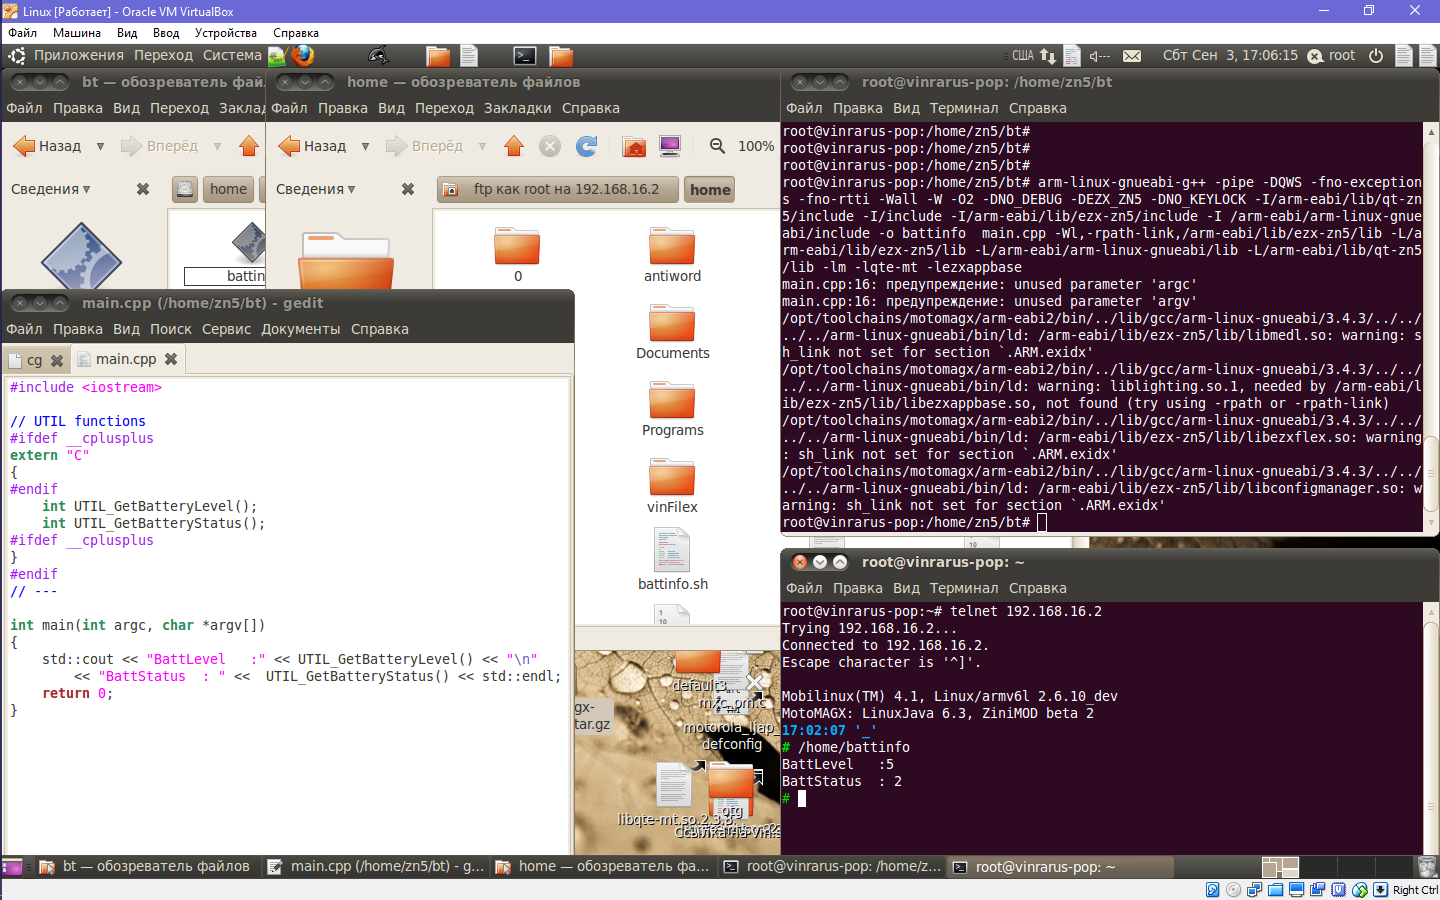Open the Programs folder
This screenshot has width=1440, height=900.
[672, 409]
